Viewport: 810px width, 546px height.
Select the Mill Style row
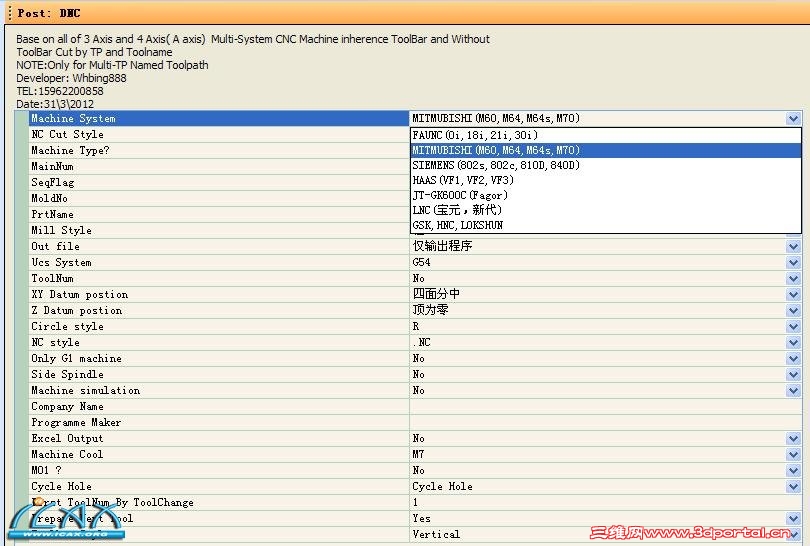point(219,231)
